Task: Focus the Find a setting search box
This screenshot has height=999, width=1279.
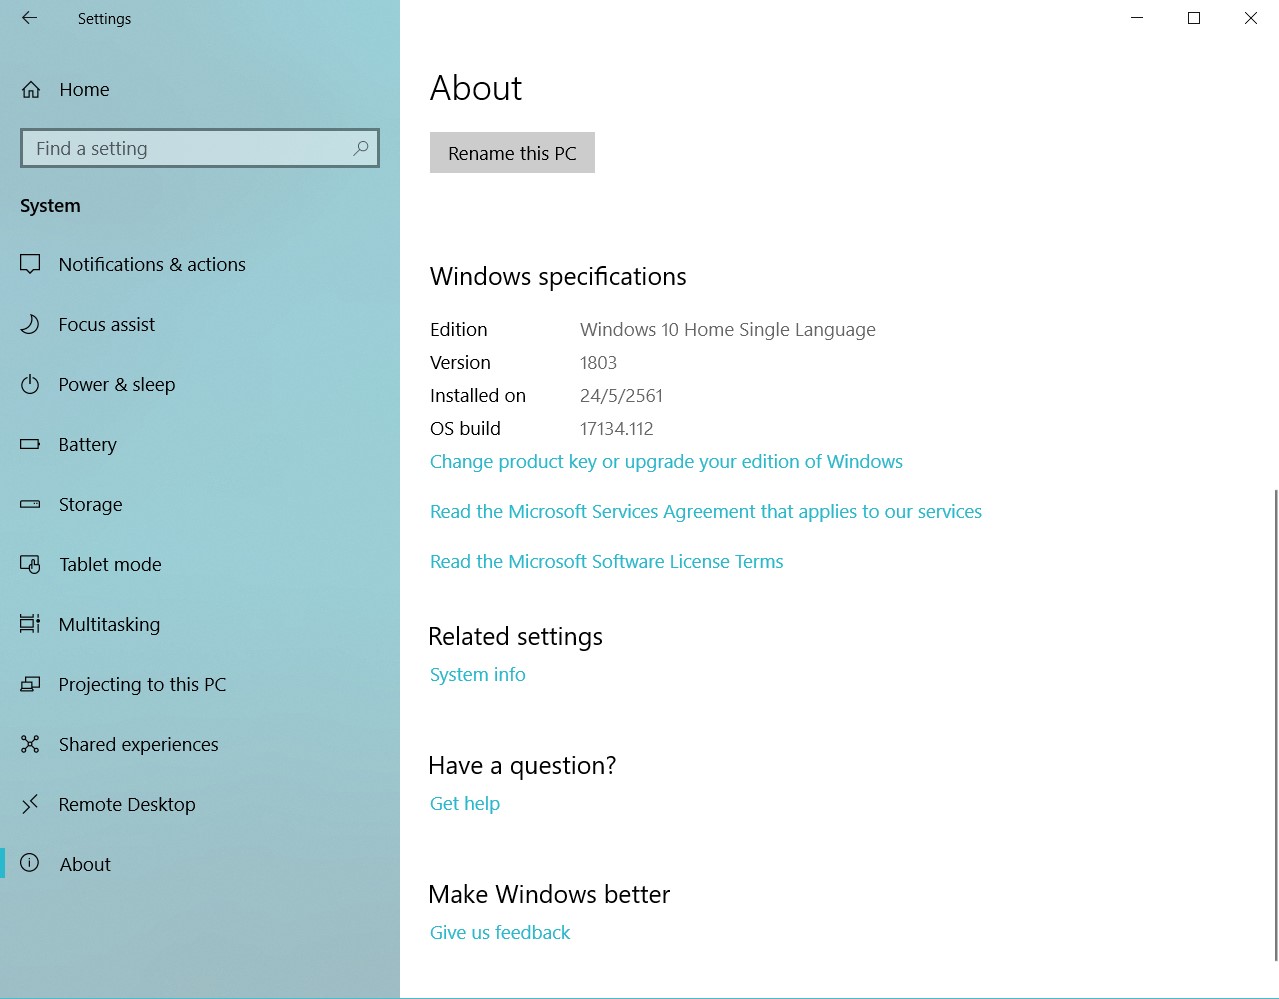Action: (200, 148)
